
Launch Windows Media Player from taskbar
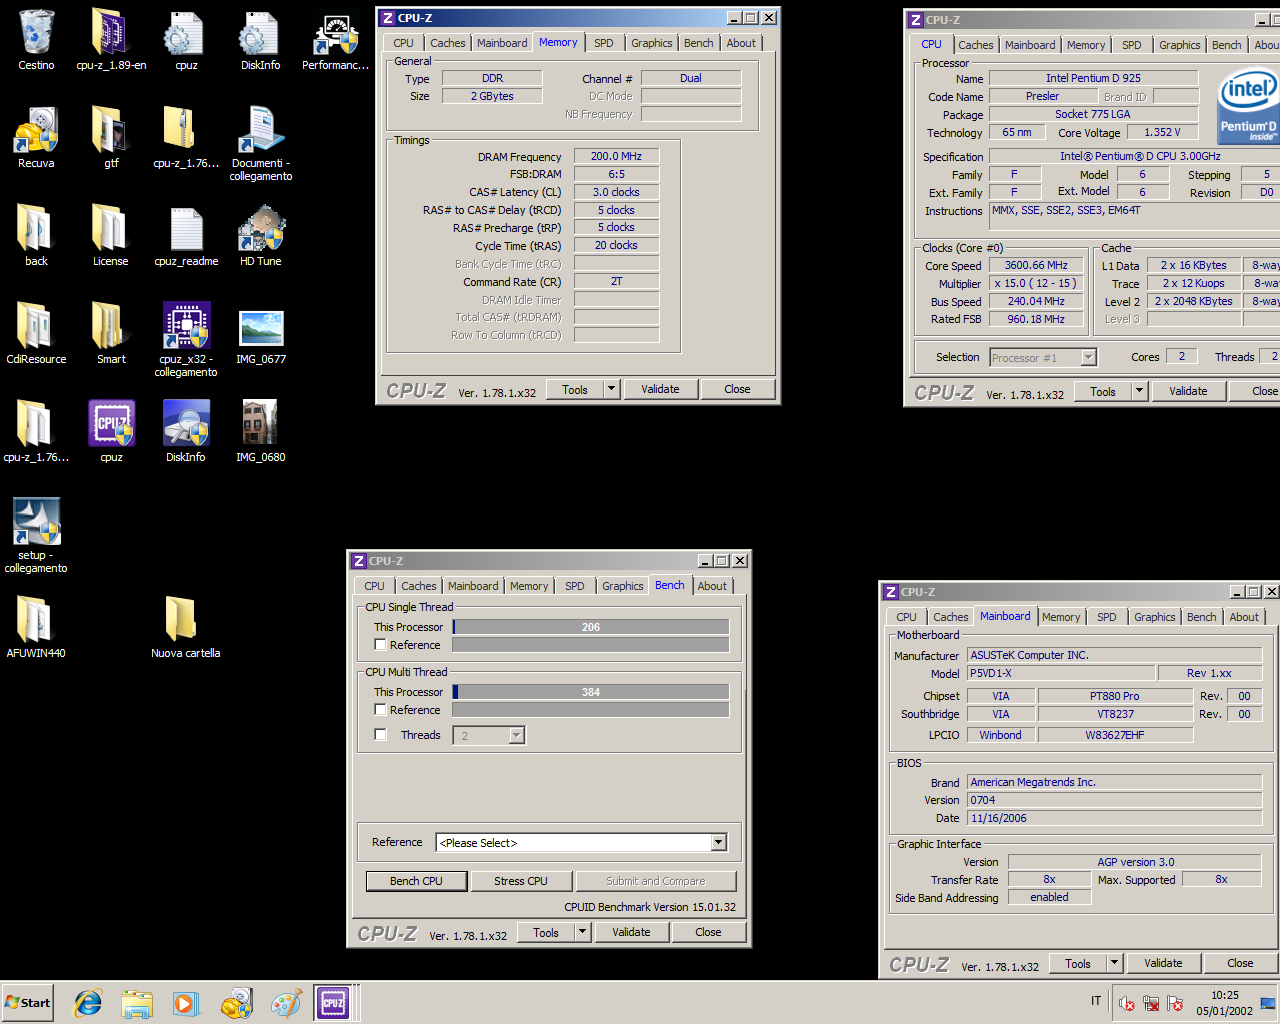[x=186, y=1003]
